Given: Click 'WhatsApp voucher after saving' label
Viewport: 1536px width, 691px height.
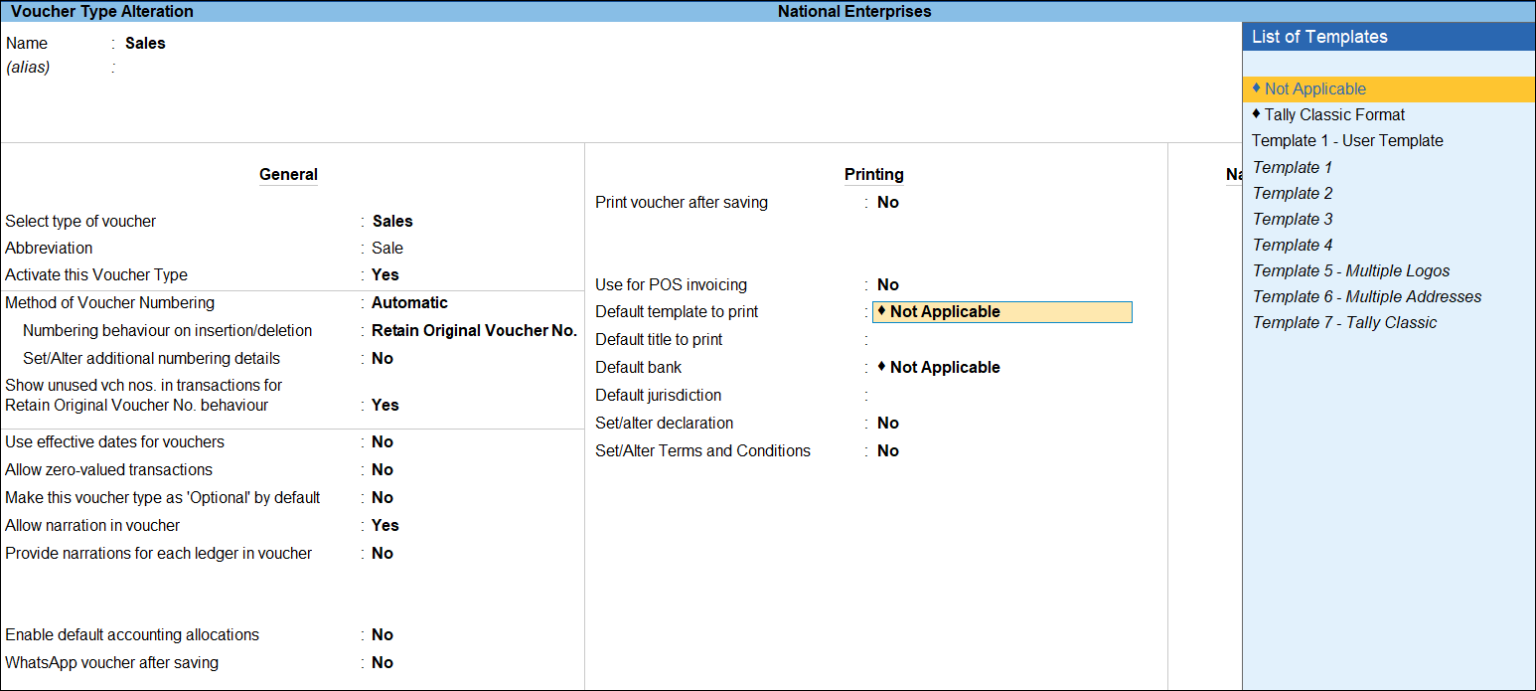Looking at the screenshot, I should (x=112, y=663).
